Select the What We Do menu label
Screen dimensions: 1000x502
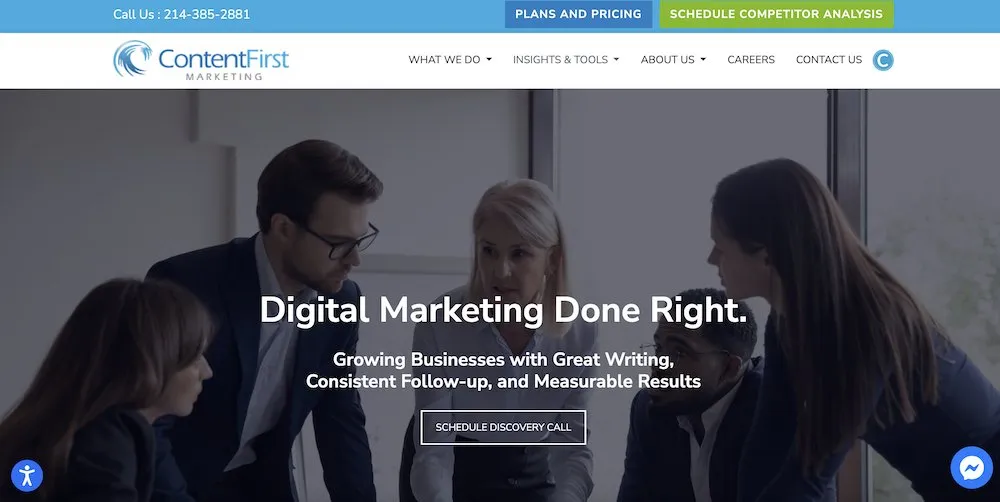pos(444,59)
